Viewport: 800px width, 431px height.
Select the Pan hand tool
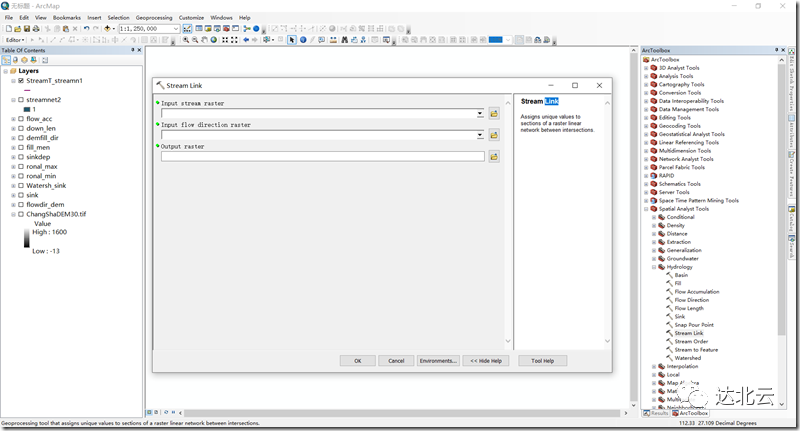click(x=204, y=40)
